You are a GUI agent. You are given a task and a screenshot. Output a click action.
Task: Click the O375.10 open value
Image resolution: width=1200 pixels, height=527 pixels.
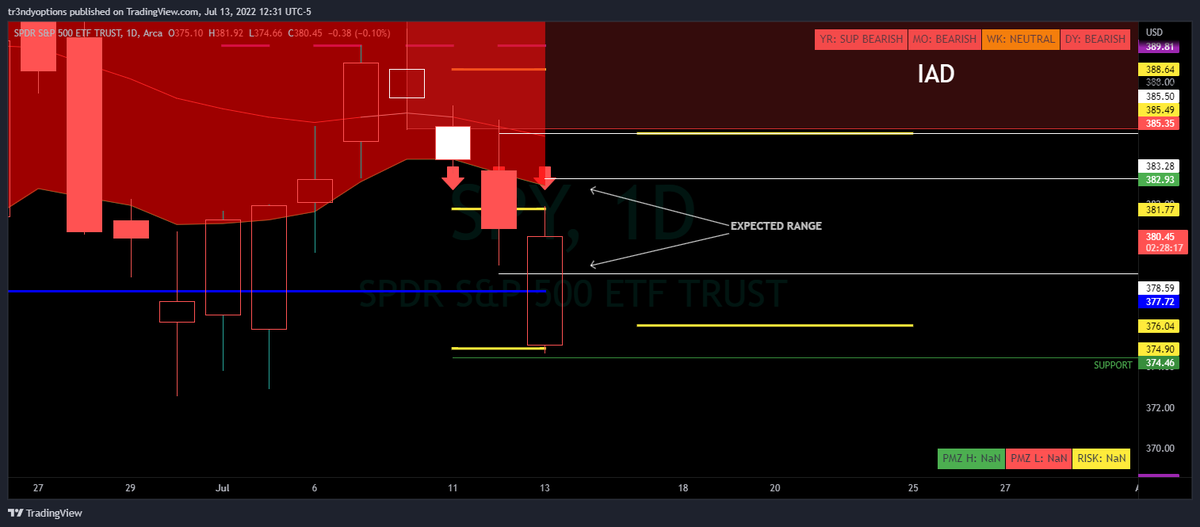tap(188, 35)
